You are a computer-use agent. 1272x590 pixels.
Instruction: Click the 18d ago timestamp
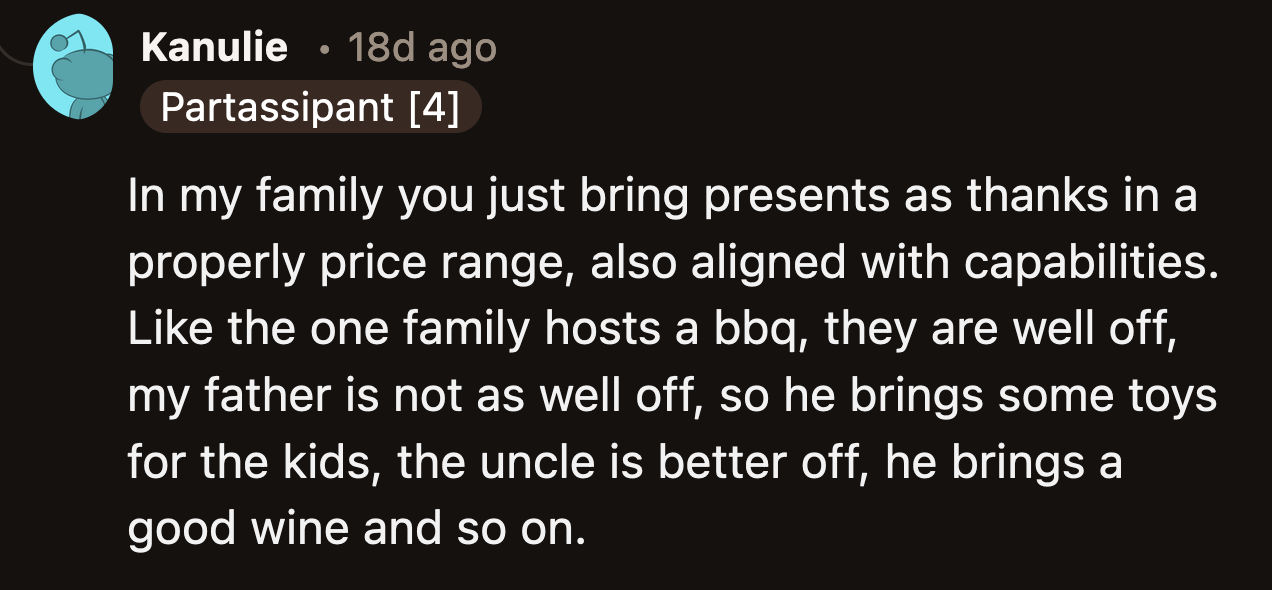pos(420,48)
